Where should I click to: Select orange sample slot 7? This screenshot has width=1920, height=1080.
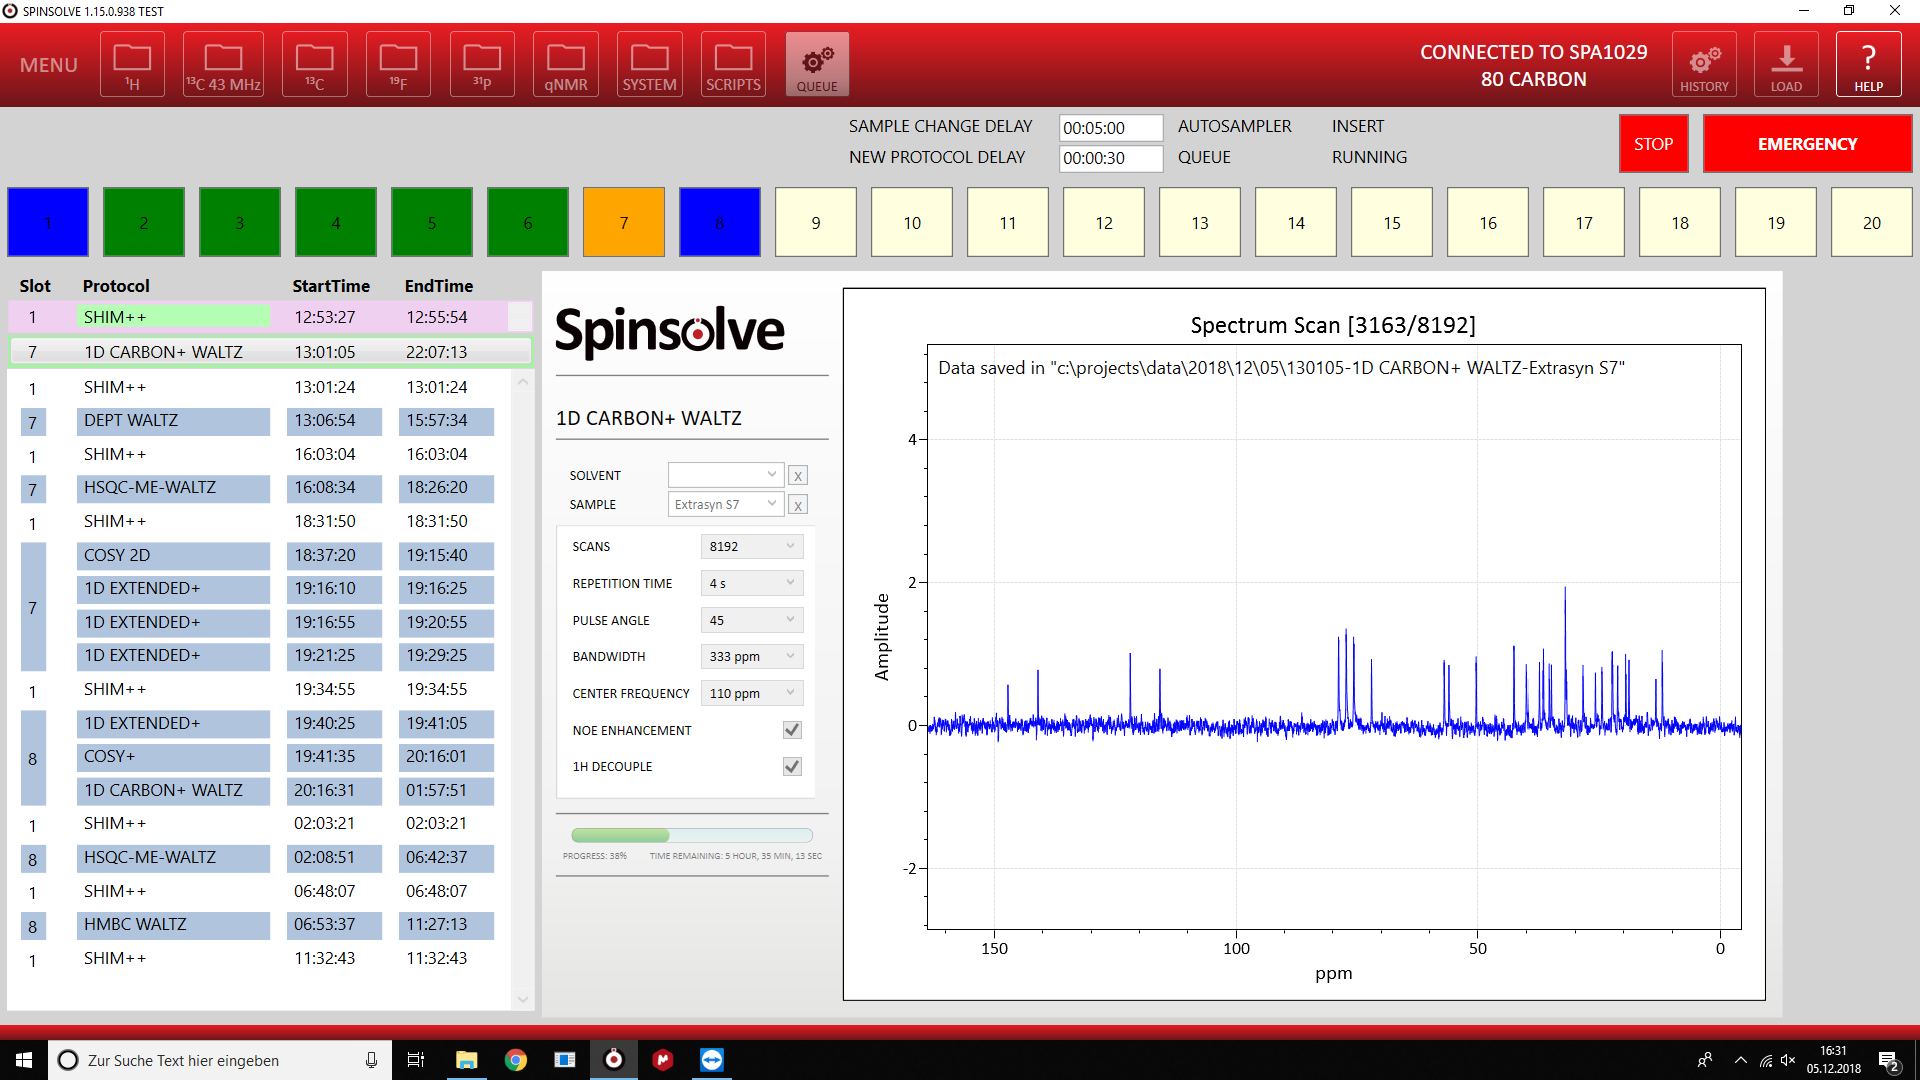tap(624, 222)
